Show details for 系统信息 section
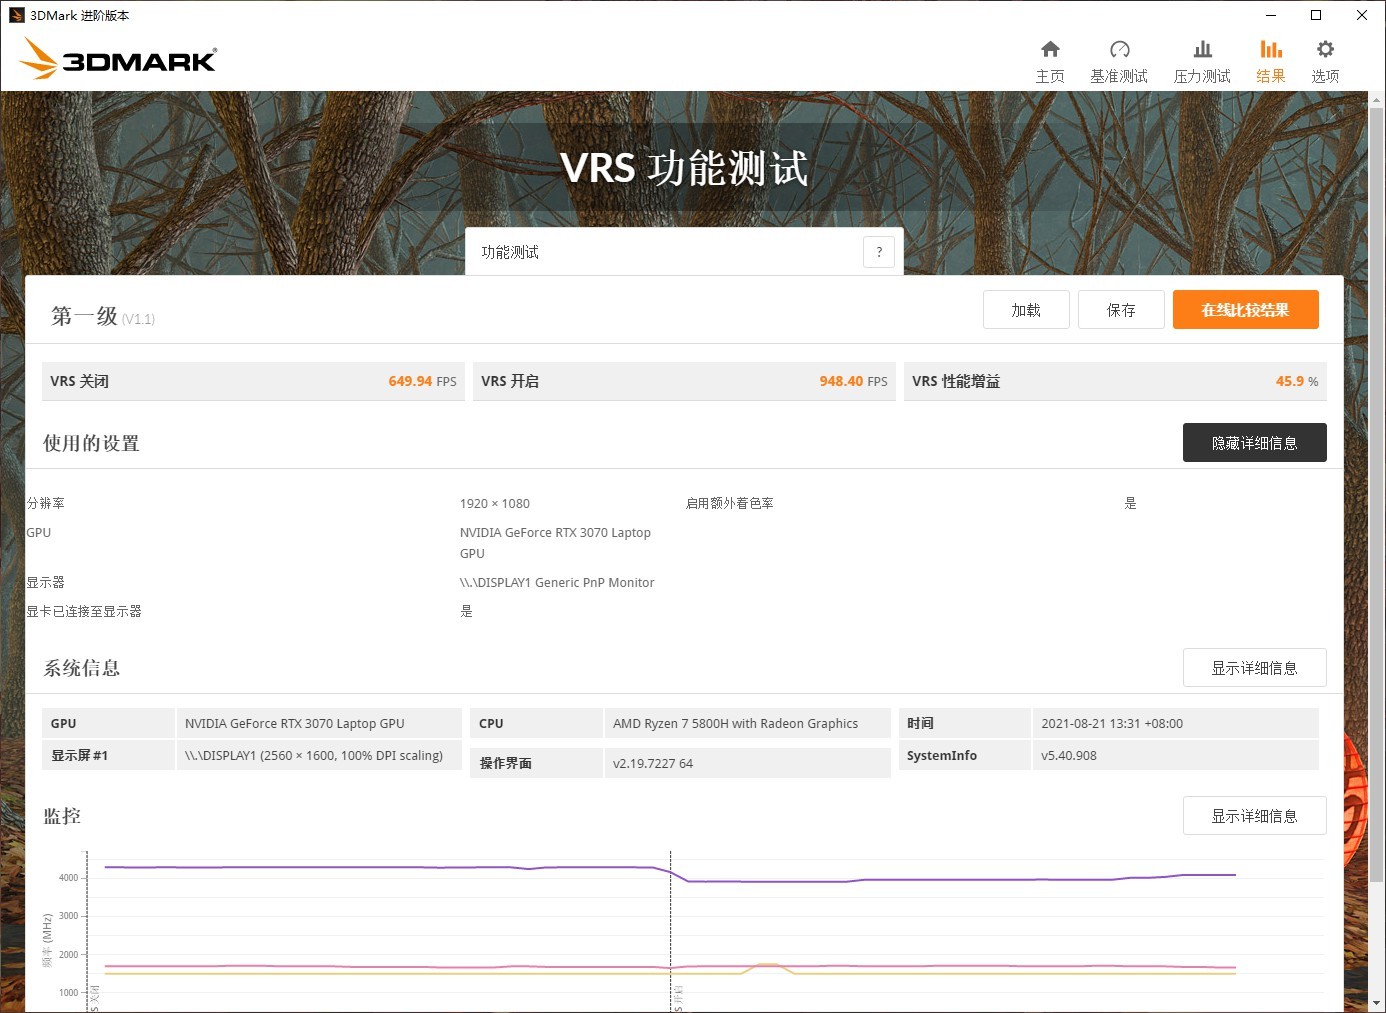This screenshot has height=1013, width=1386. coord(1254,668)
